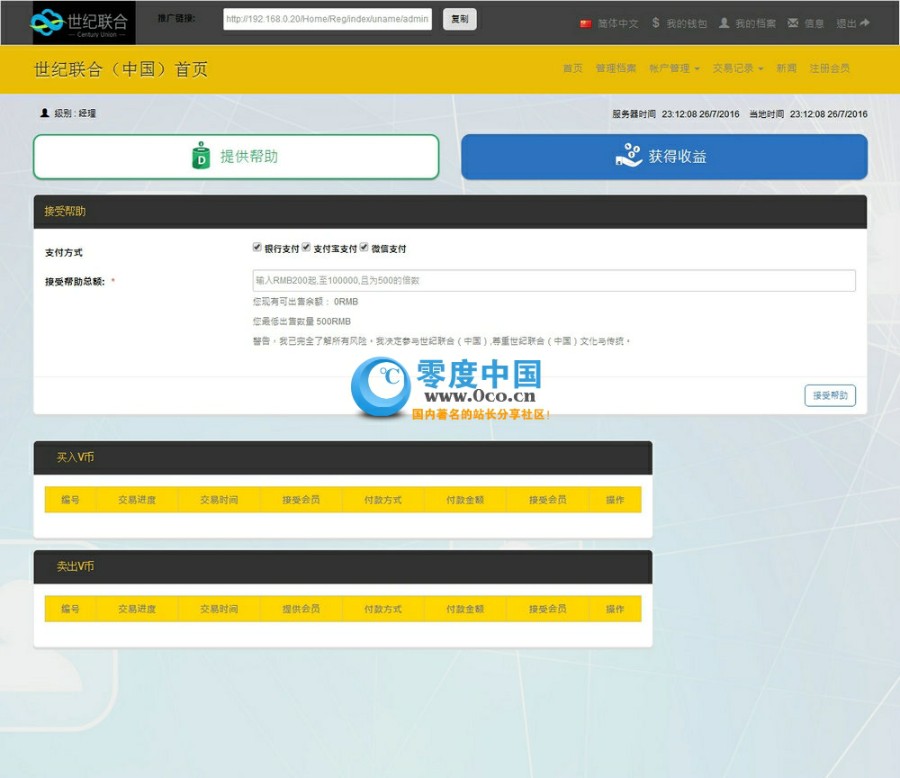Toggle the 支付宝支付 checkbox
Viewport: 900px width, 778px height.
pos(306,246)
